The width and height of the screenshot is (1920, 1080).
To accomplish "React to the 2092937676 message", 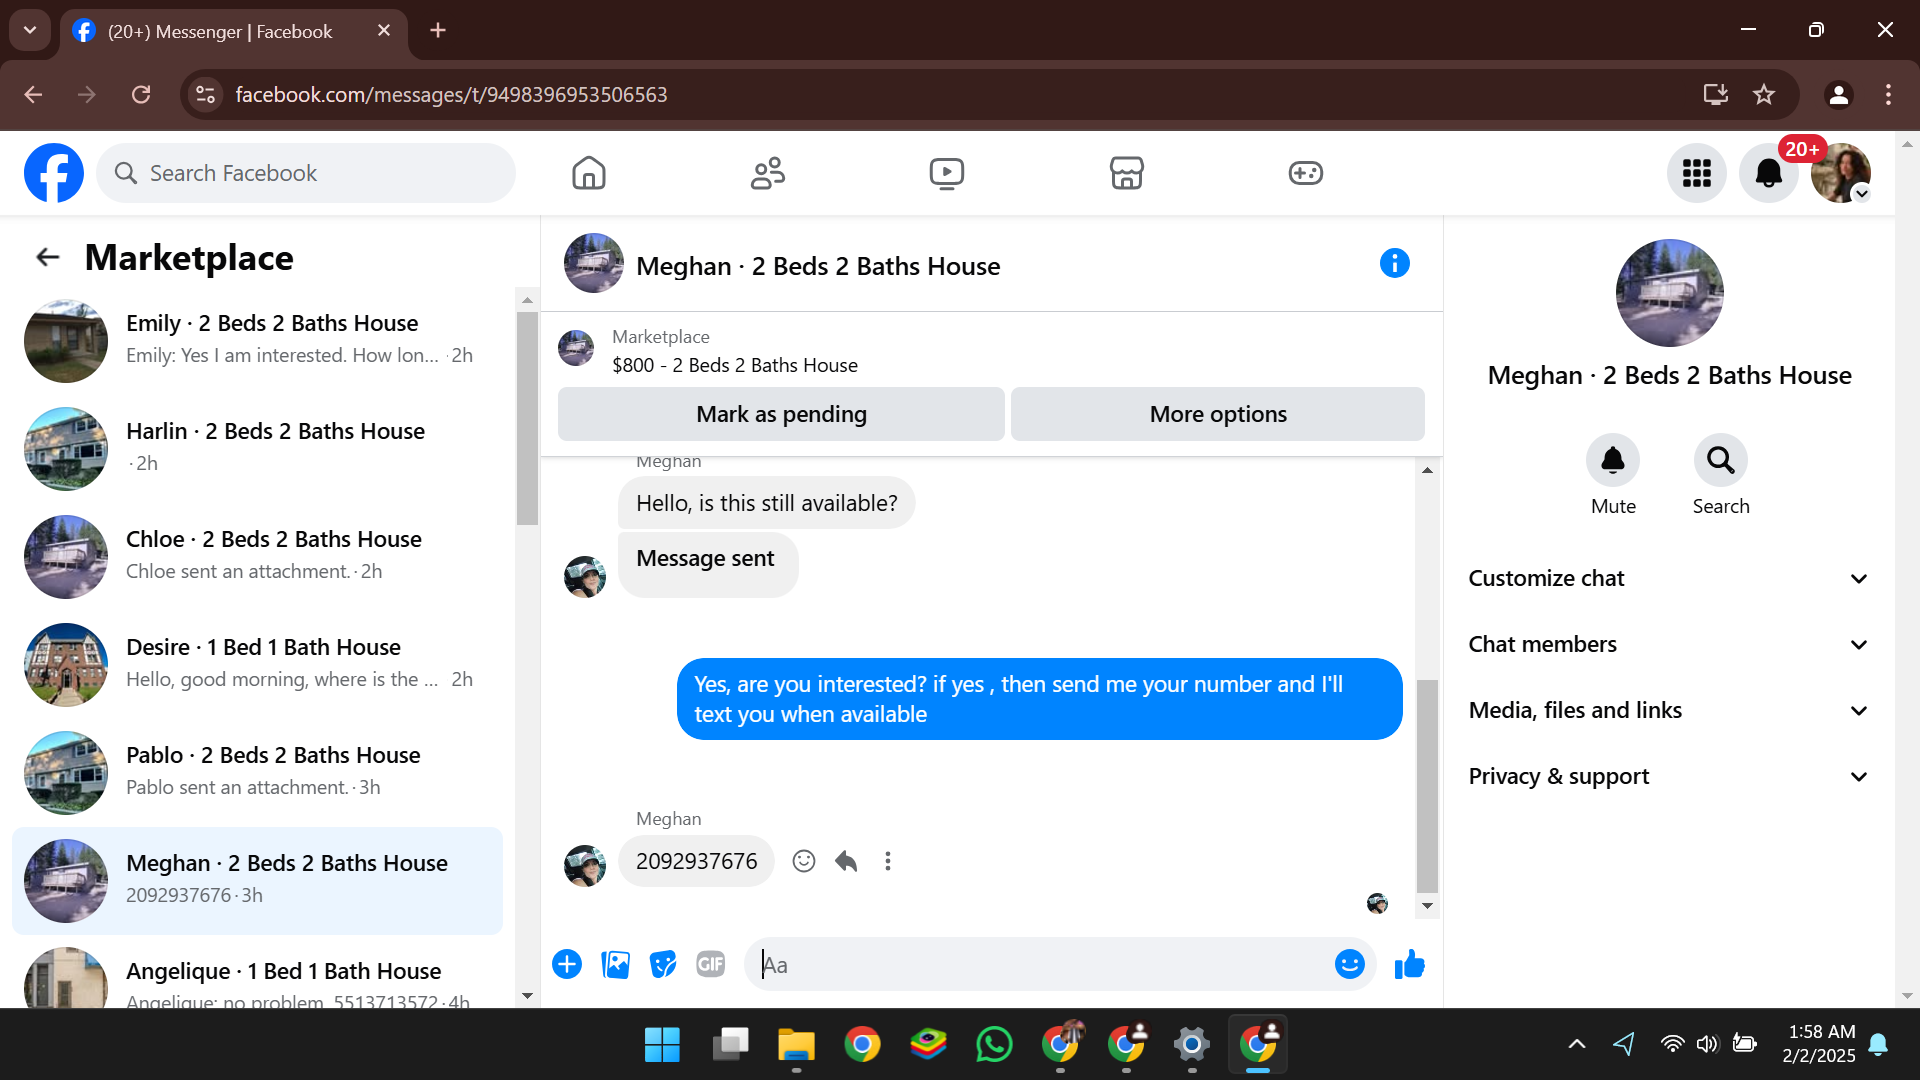I will coord(804,861).
